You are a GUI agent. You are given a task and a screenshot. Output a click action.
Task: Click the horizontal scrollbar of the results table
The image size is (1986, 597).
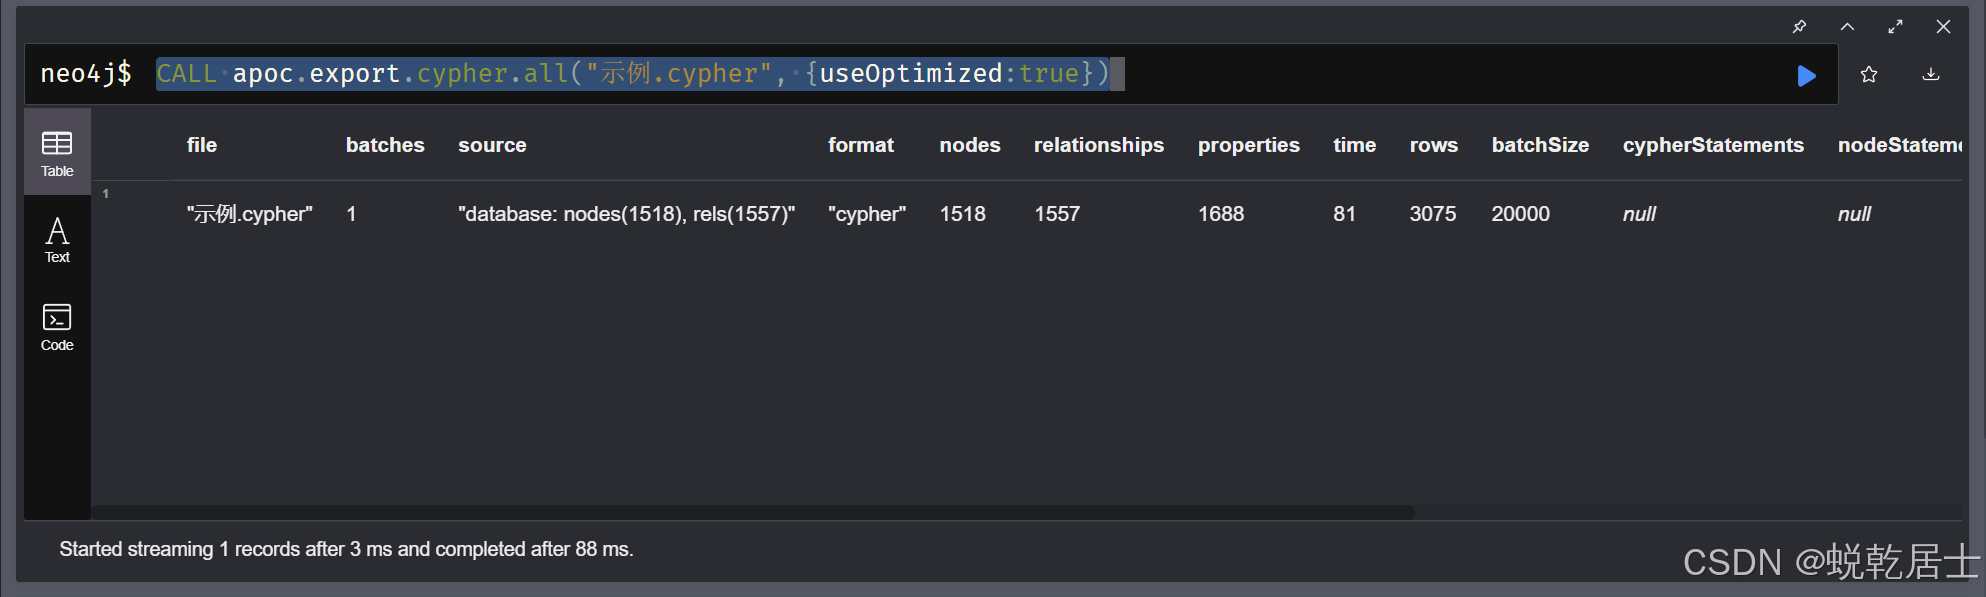[753, 512]
